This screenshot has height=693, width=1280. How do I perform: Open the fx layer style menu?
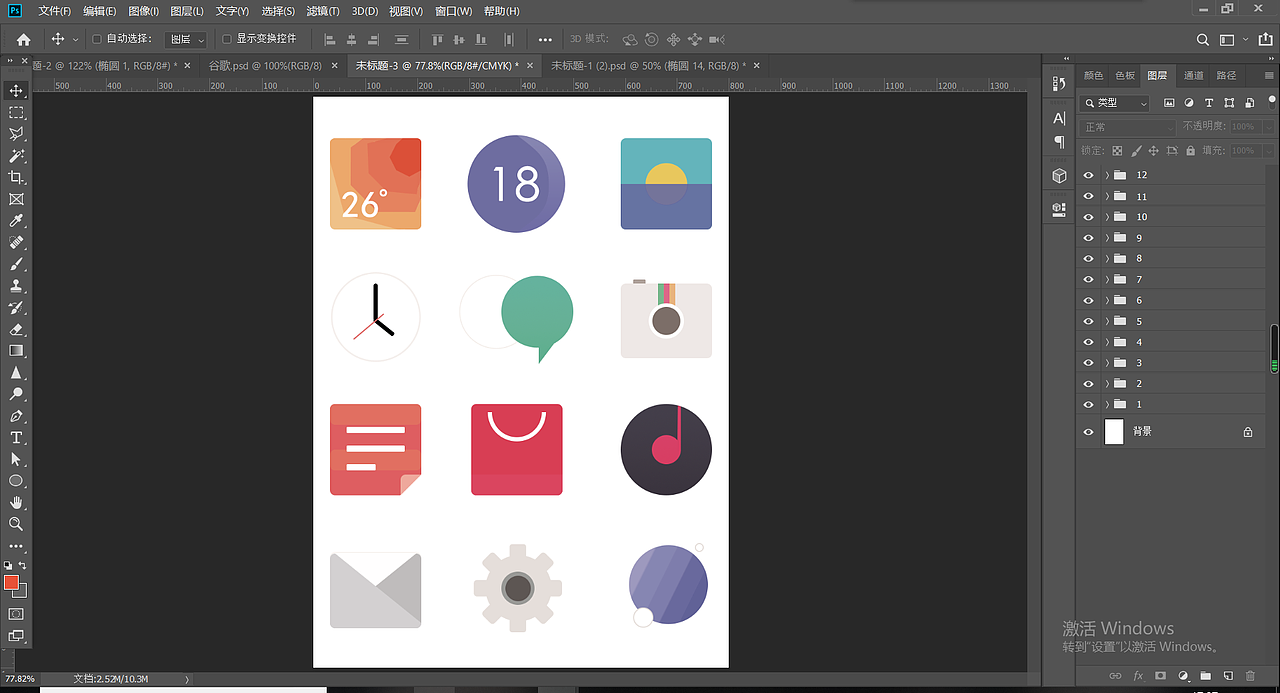tap(1138, 677)
